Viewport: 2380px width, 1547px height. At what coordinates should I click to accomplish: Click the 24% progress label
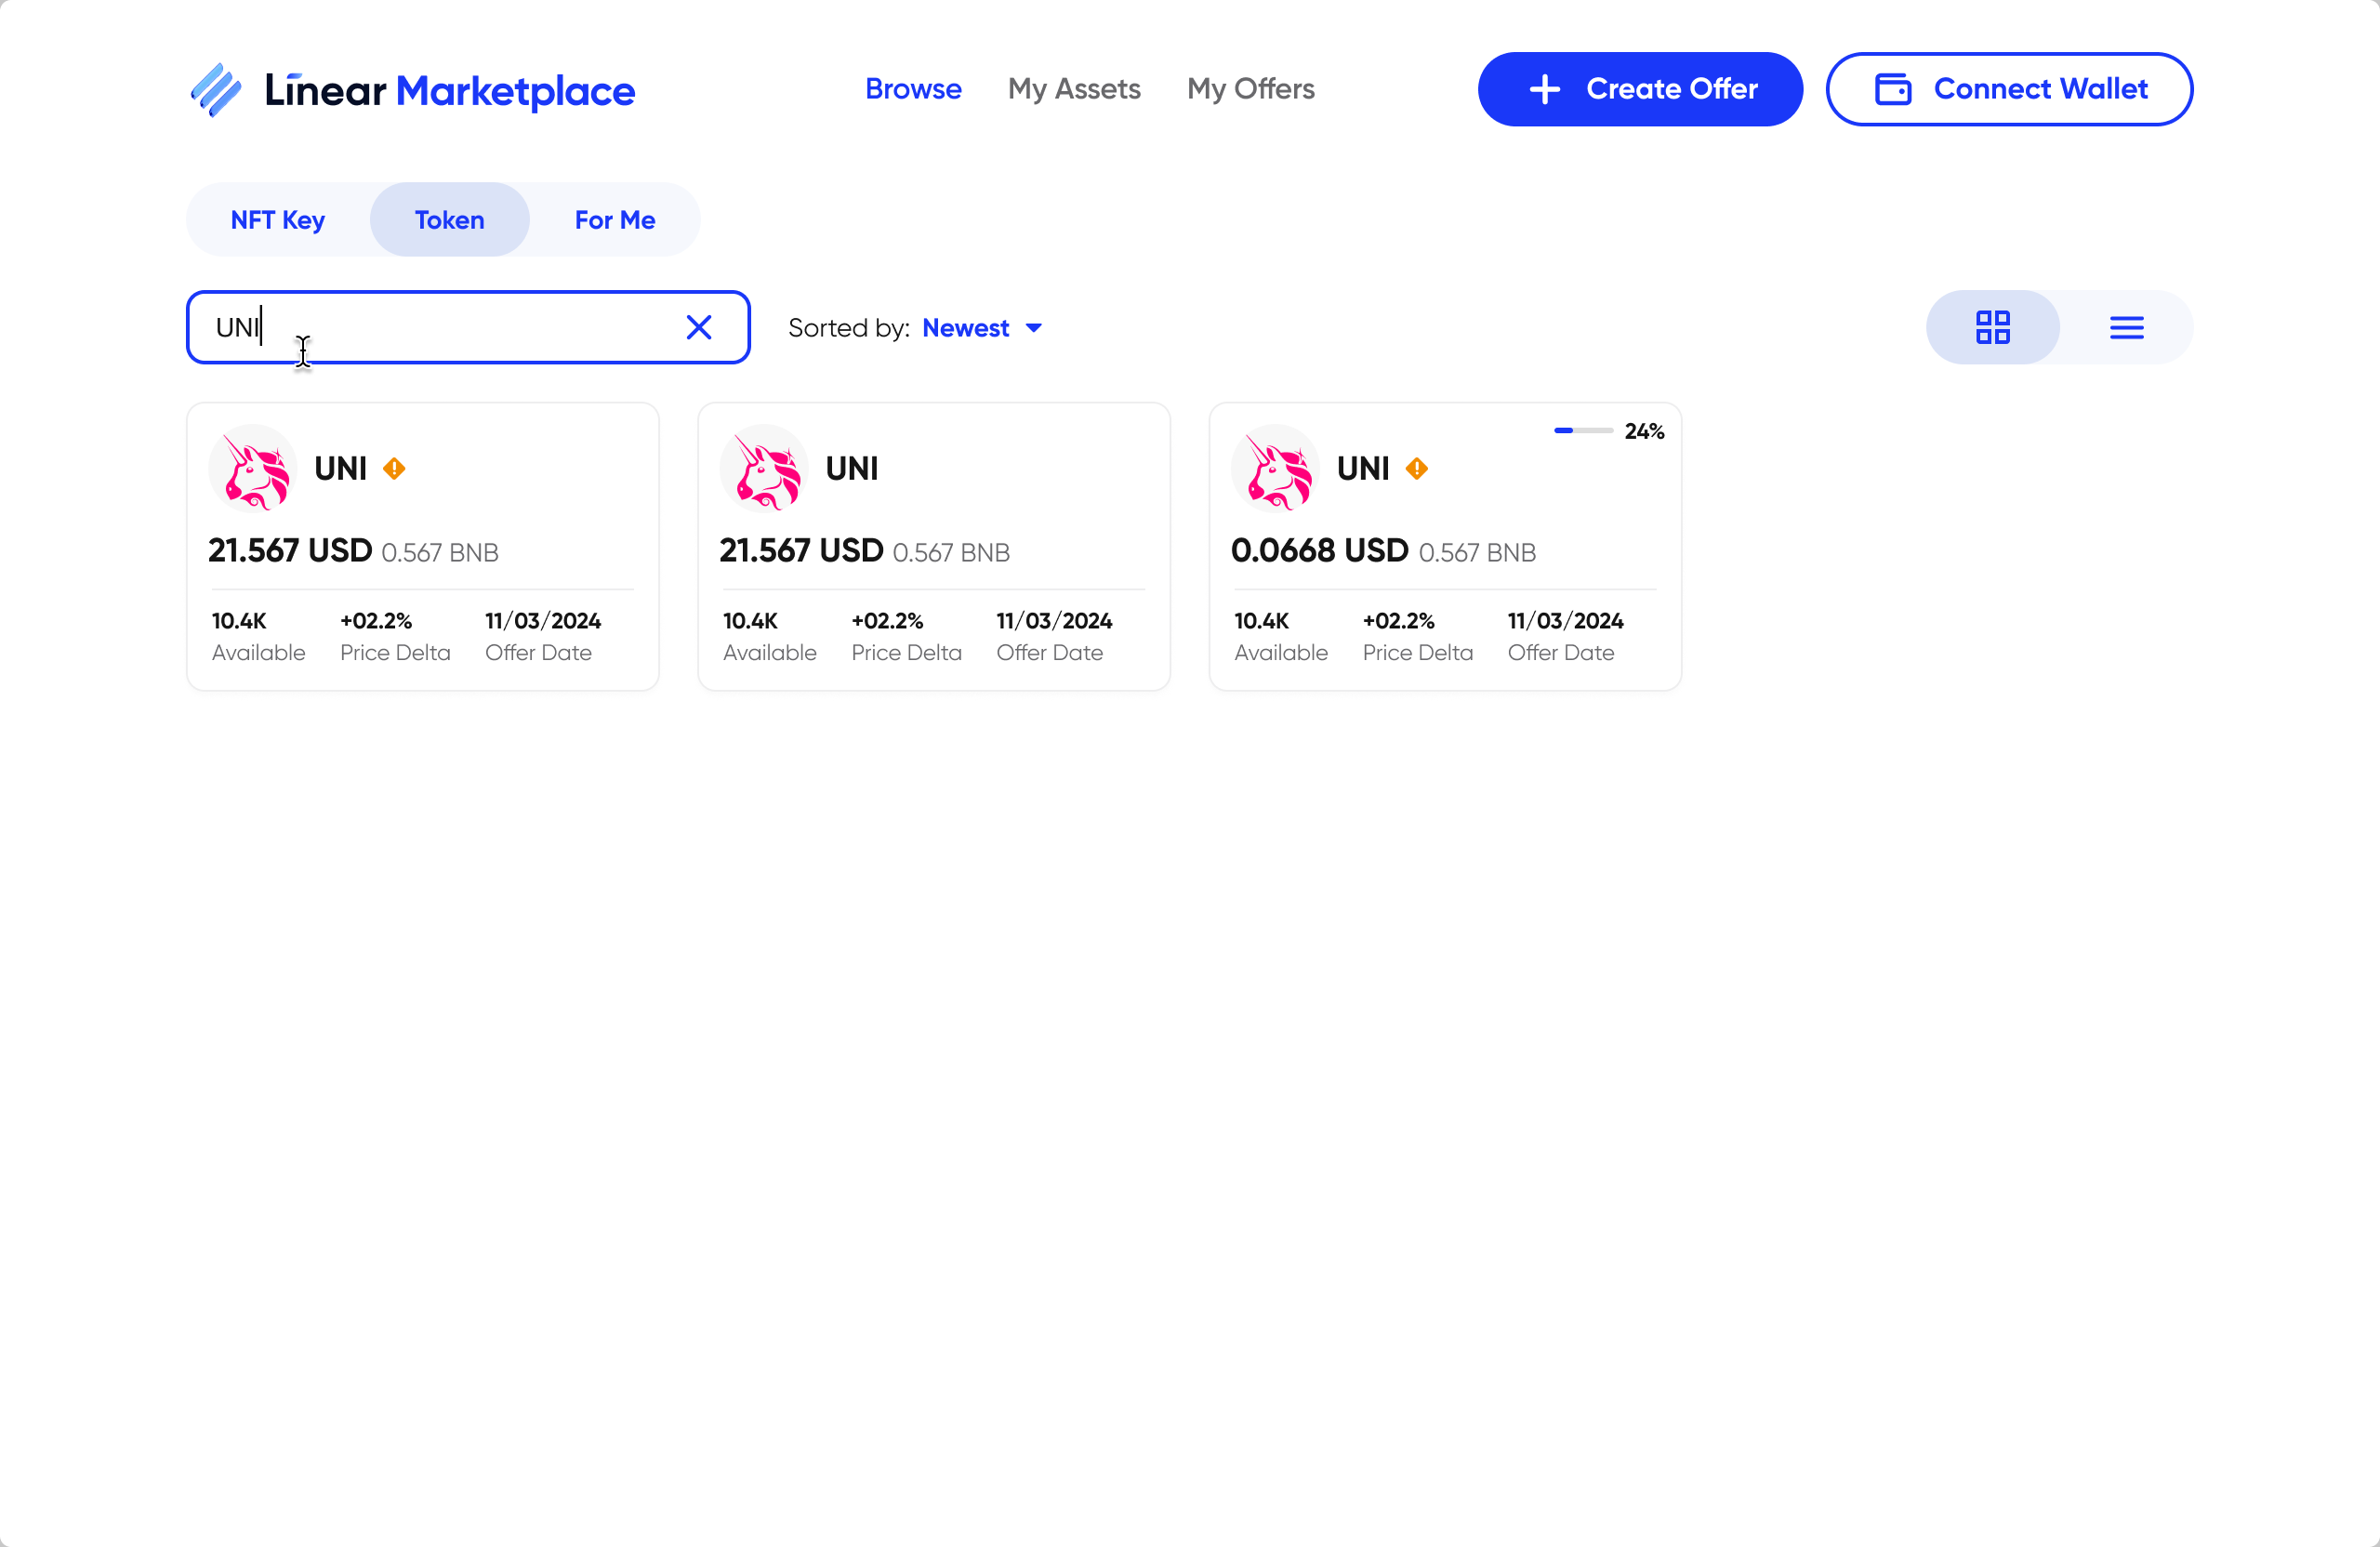coord(1644,431)
